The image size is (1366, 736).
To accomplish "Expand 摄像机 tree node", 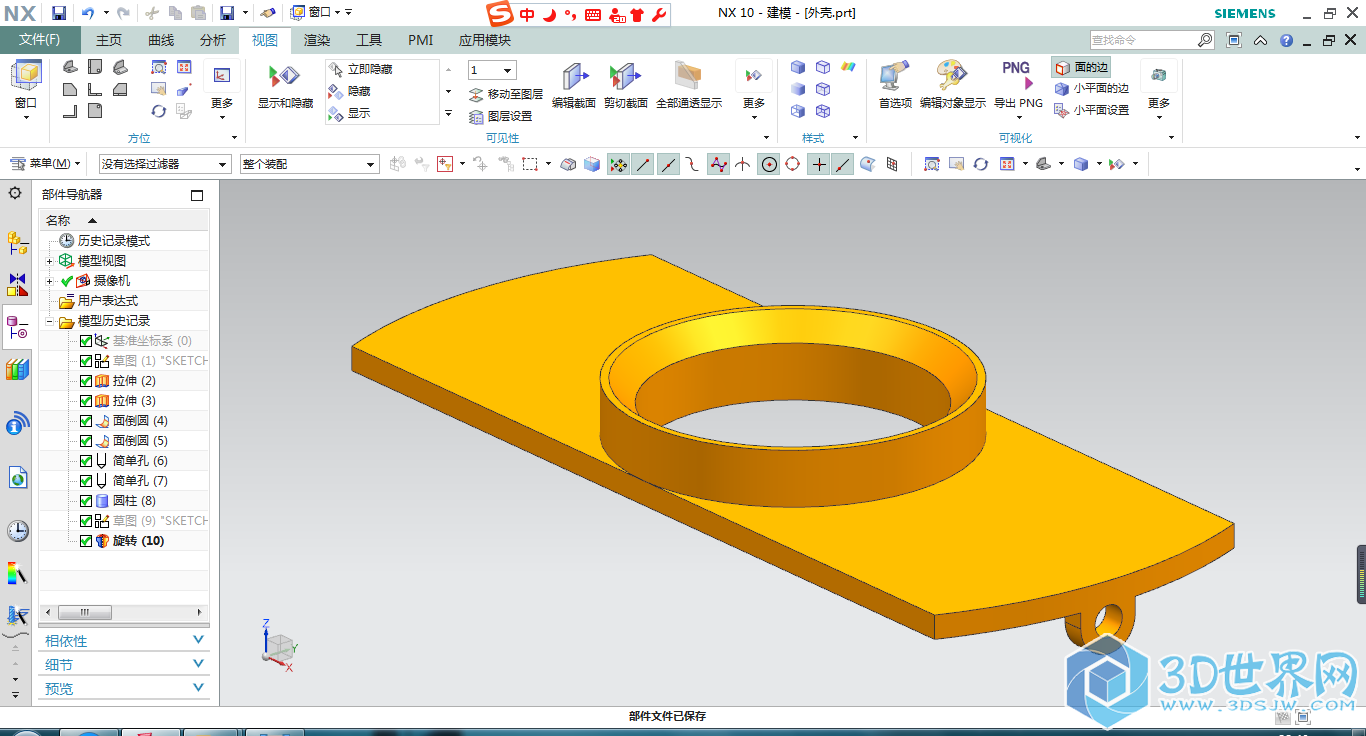I will [49, 281].
